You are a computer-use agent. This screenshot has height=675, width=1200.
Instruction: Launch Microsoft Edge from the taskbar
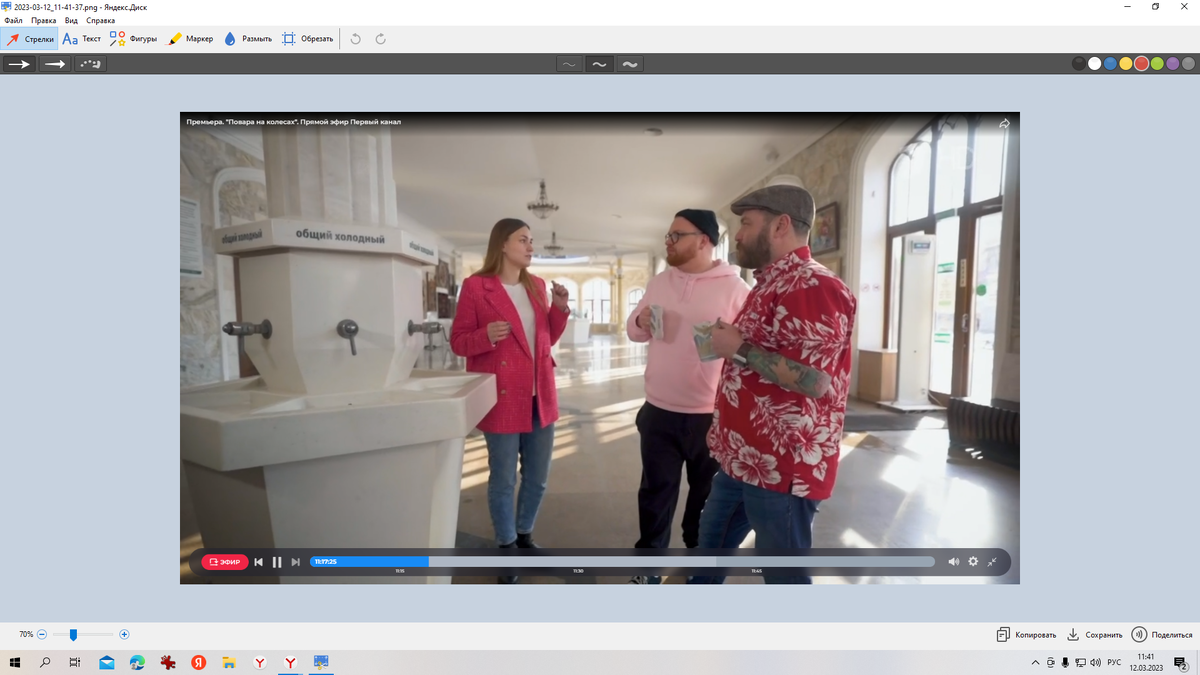tap(137, 663)
